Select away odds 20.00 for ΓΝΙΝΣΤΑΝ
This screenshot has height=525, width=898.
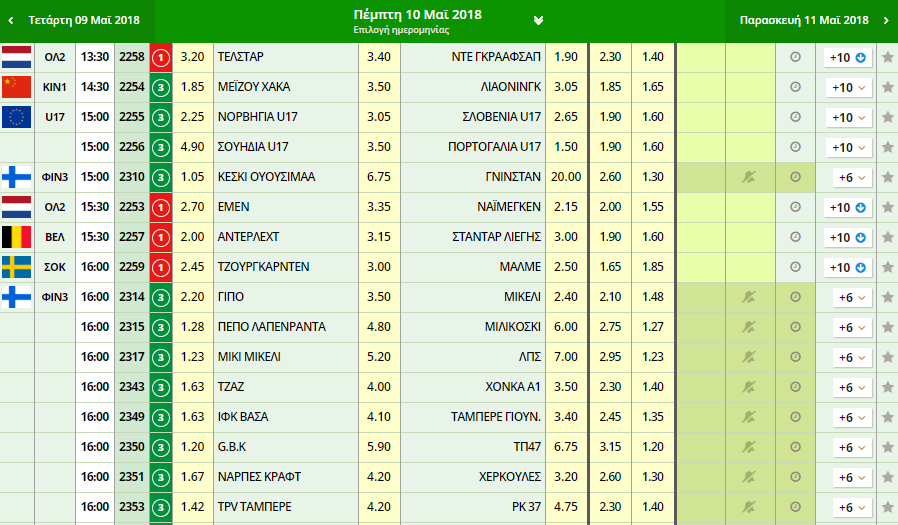[565, 177]
